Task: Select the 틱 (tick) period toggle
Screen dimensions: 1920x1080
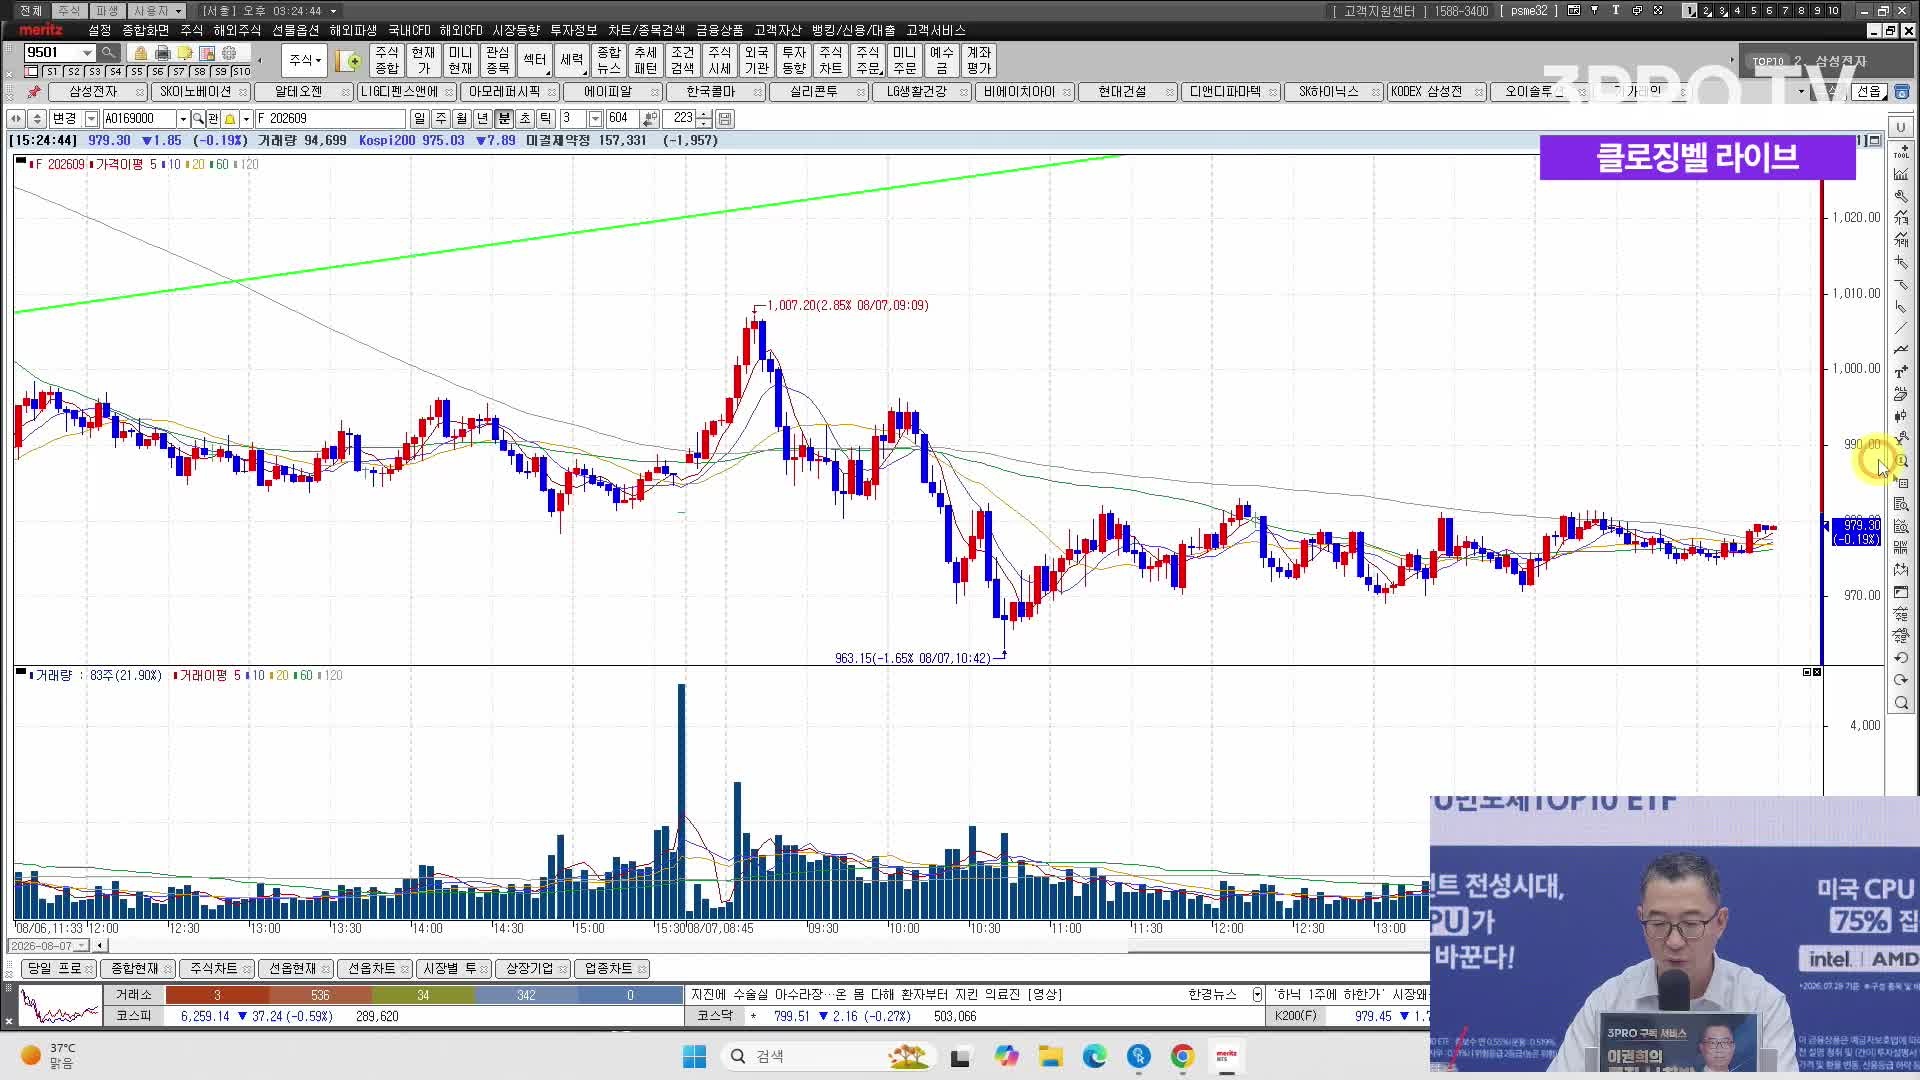Action: [545, 119]
